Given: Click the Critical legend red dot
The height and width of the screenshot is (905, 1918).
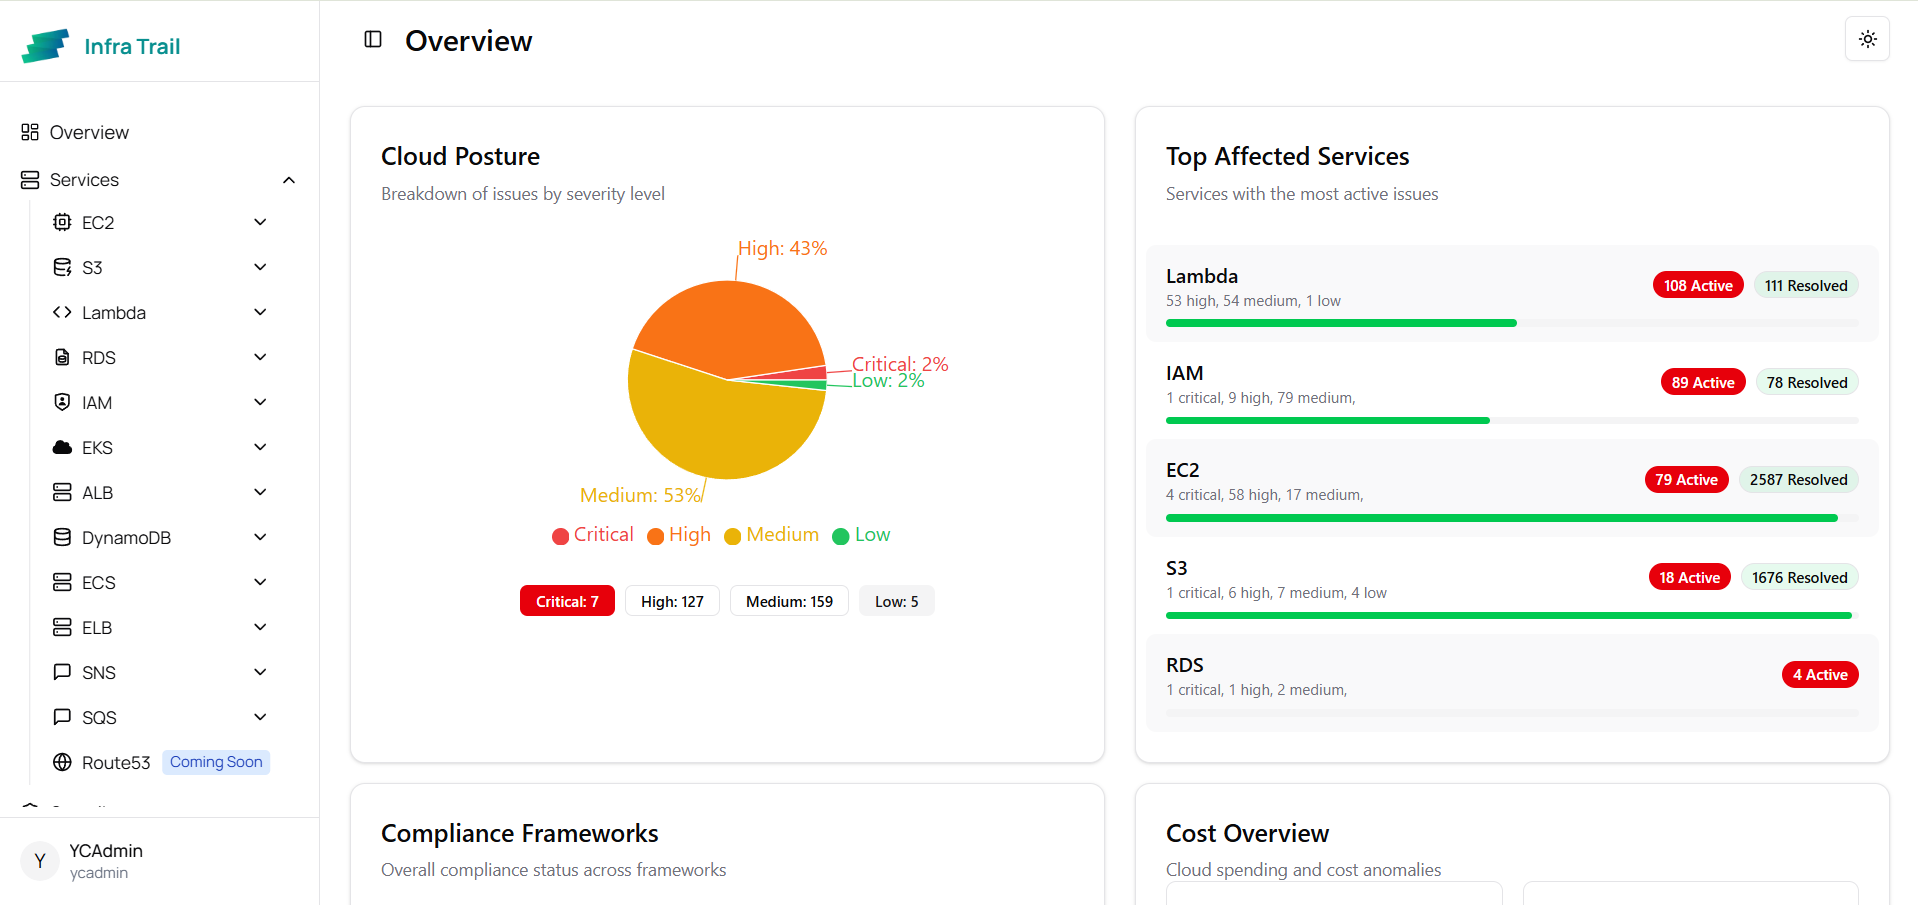Looking at the screenshot, I should click(561, 536).
